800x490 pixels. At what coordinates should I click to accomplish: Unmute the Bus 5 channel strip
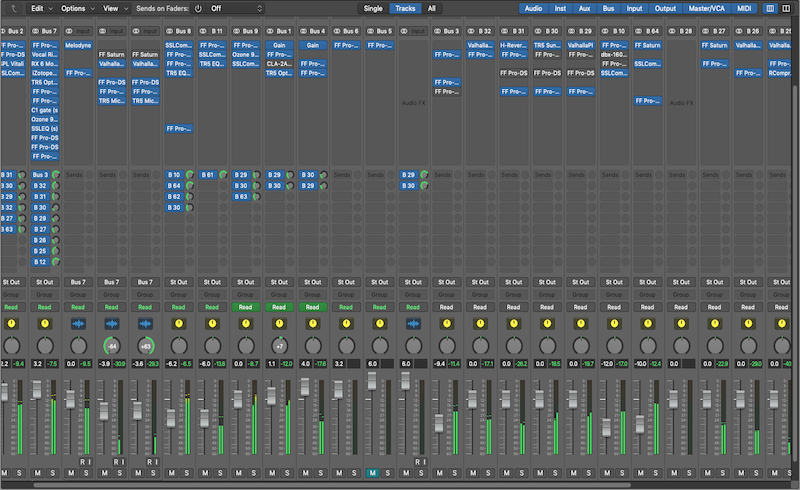372,473
